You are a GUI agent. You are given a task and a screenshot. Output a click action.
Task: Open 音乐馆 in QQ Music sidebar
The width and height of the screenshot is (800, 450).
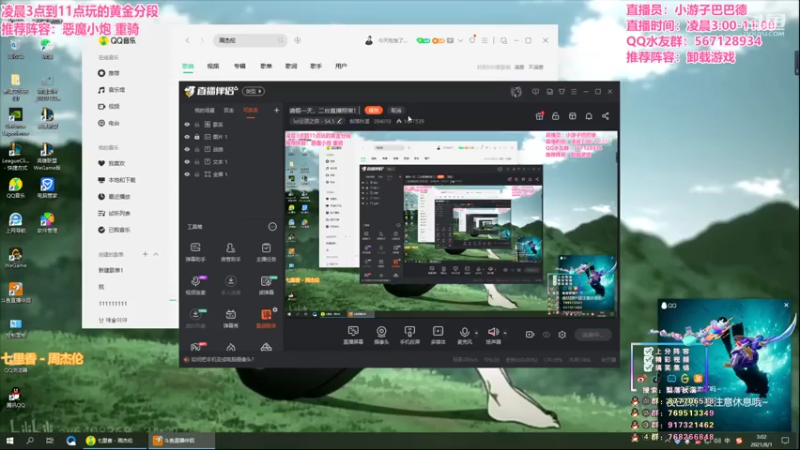click(x=112, y=90)
